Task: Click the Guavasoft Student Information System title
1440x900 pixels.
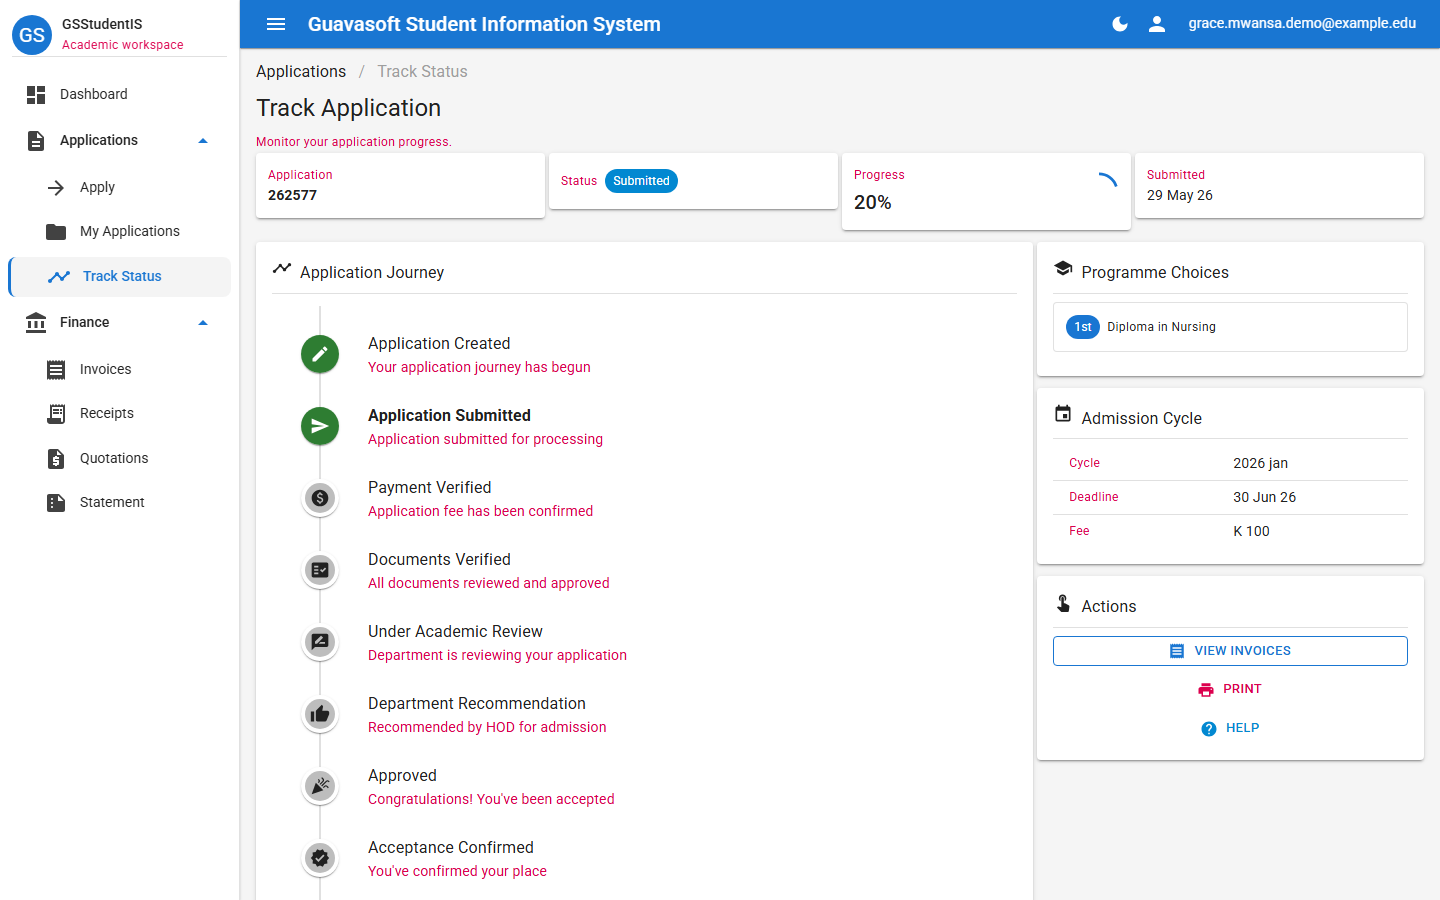Action: (x=484, y=24)
